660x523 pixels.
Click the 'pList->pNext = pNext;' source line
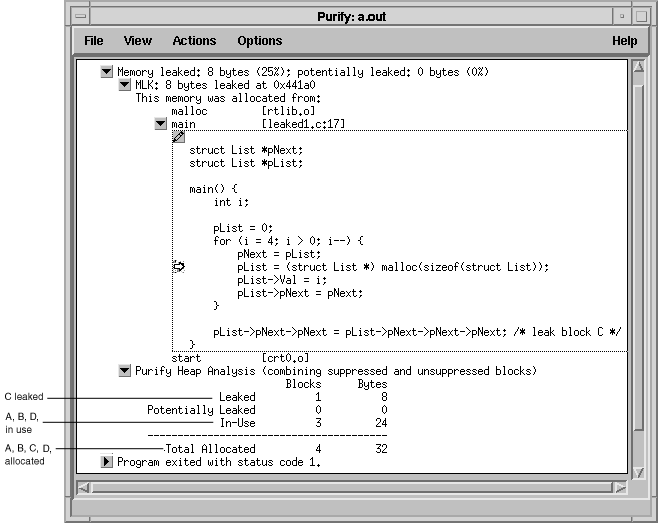point(300,293)
